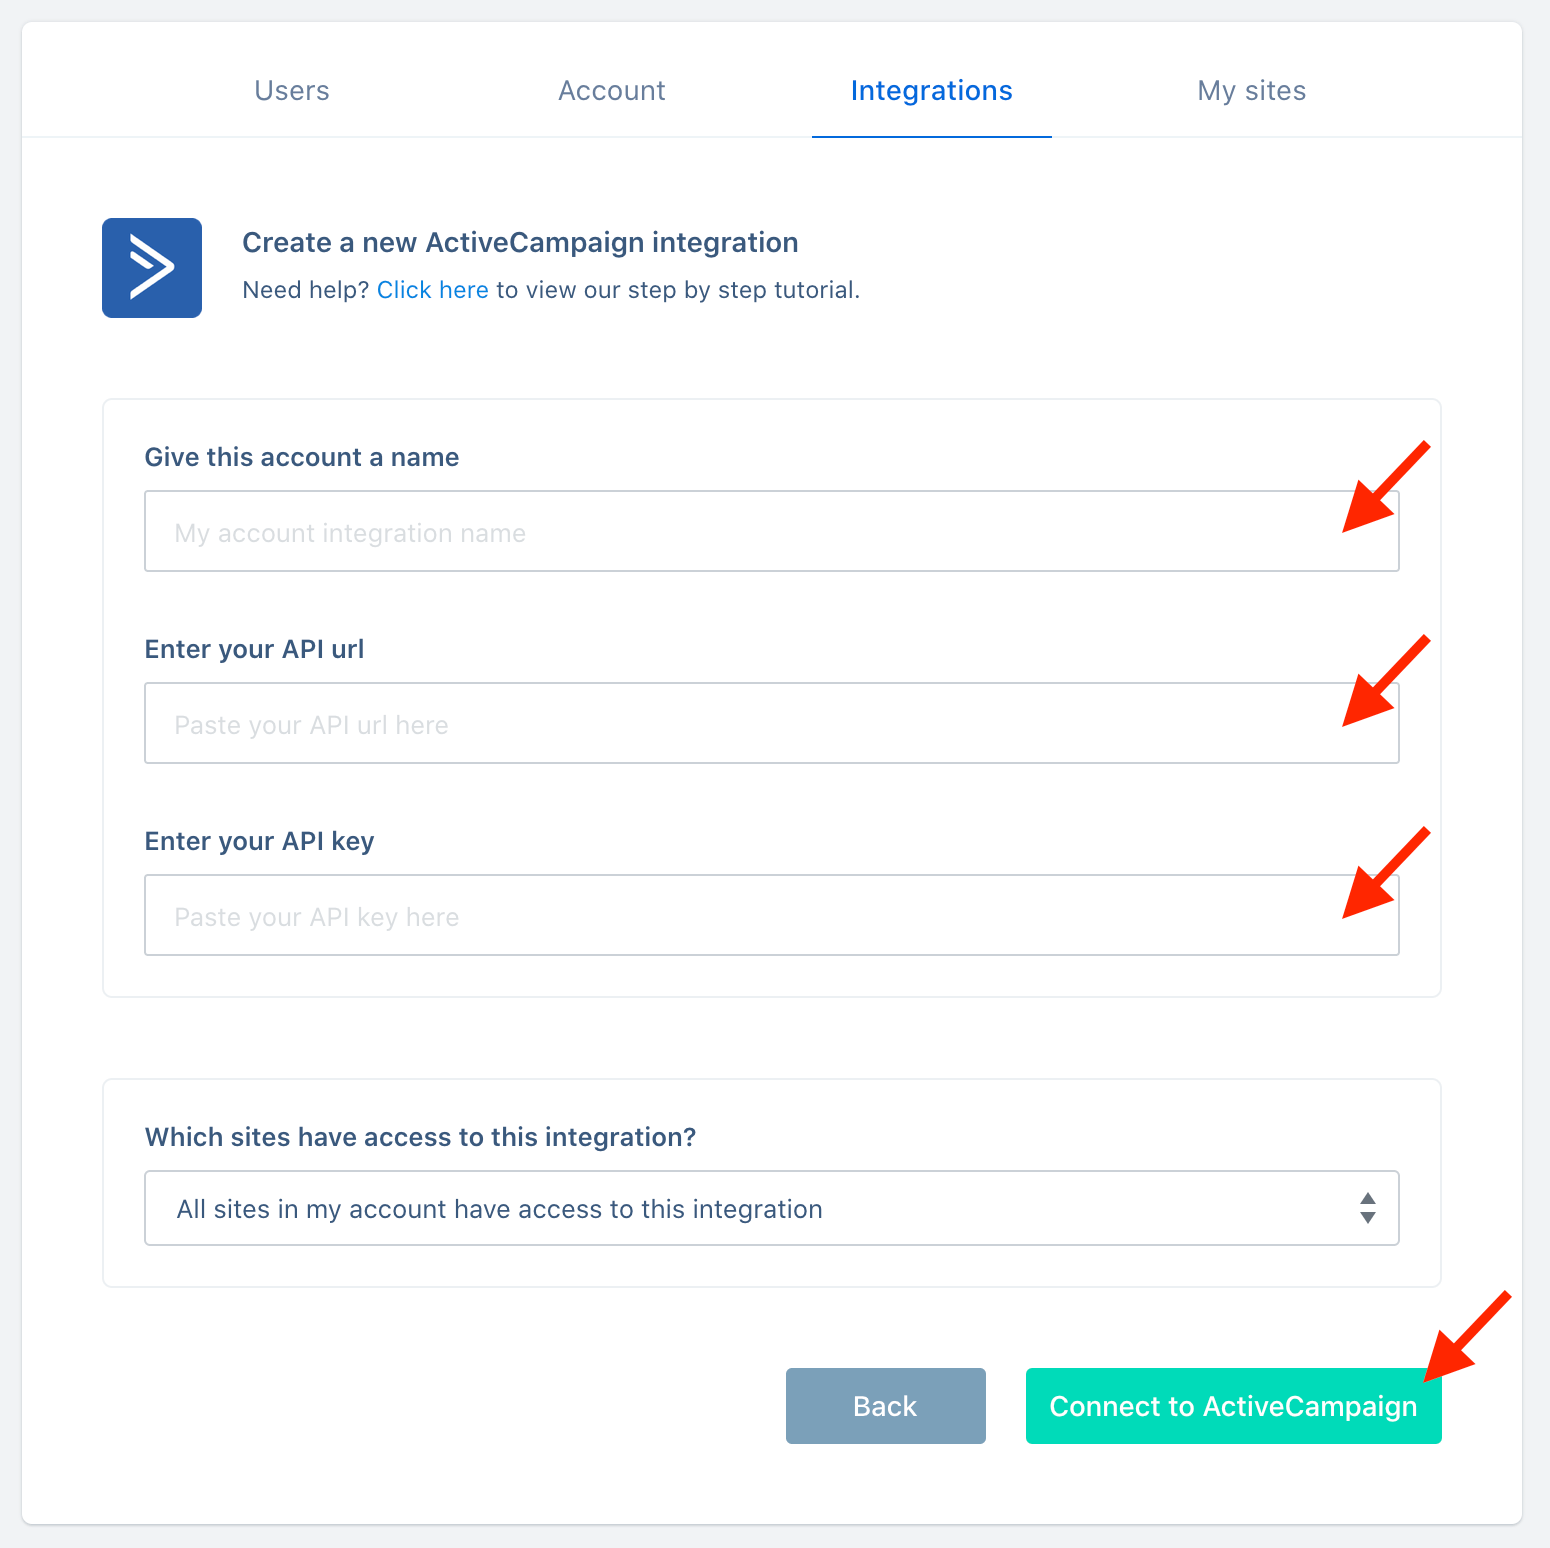Select the Integrations tab
Screen dimensions: 1550x1548
click(x=932, y=91)
